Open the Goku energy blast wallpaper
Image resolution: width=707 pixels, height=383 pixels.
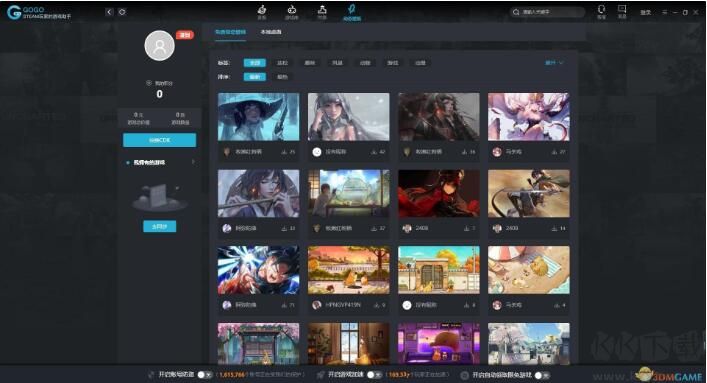click(x=258, y=270)
